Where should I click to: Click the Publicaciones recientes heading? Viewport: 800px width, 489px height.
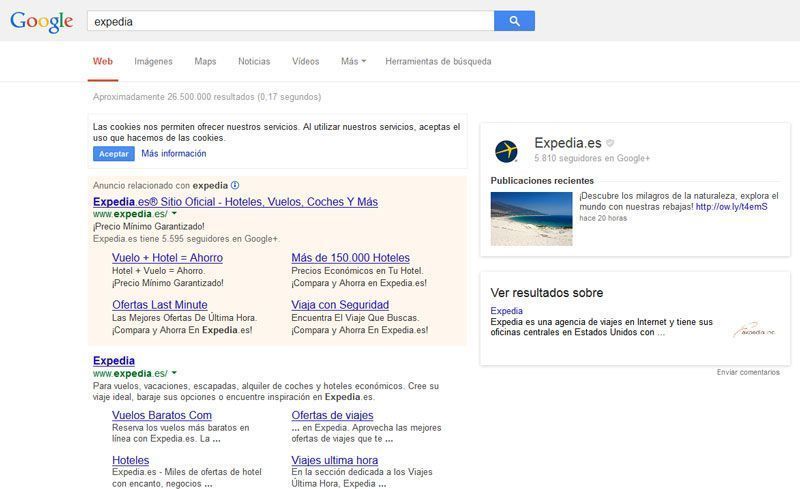tap(542, 181)
